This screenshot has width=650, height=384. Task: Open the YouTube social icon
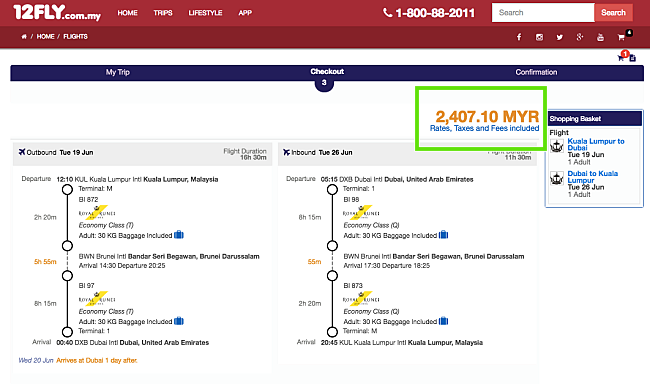(x=600, y=37)
